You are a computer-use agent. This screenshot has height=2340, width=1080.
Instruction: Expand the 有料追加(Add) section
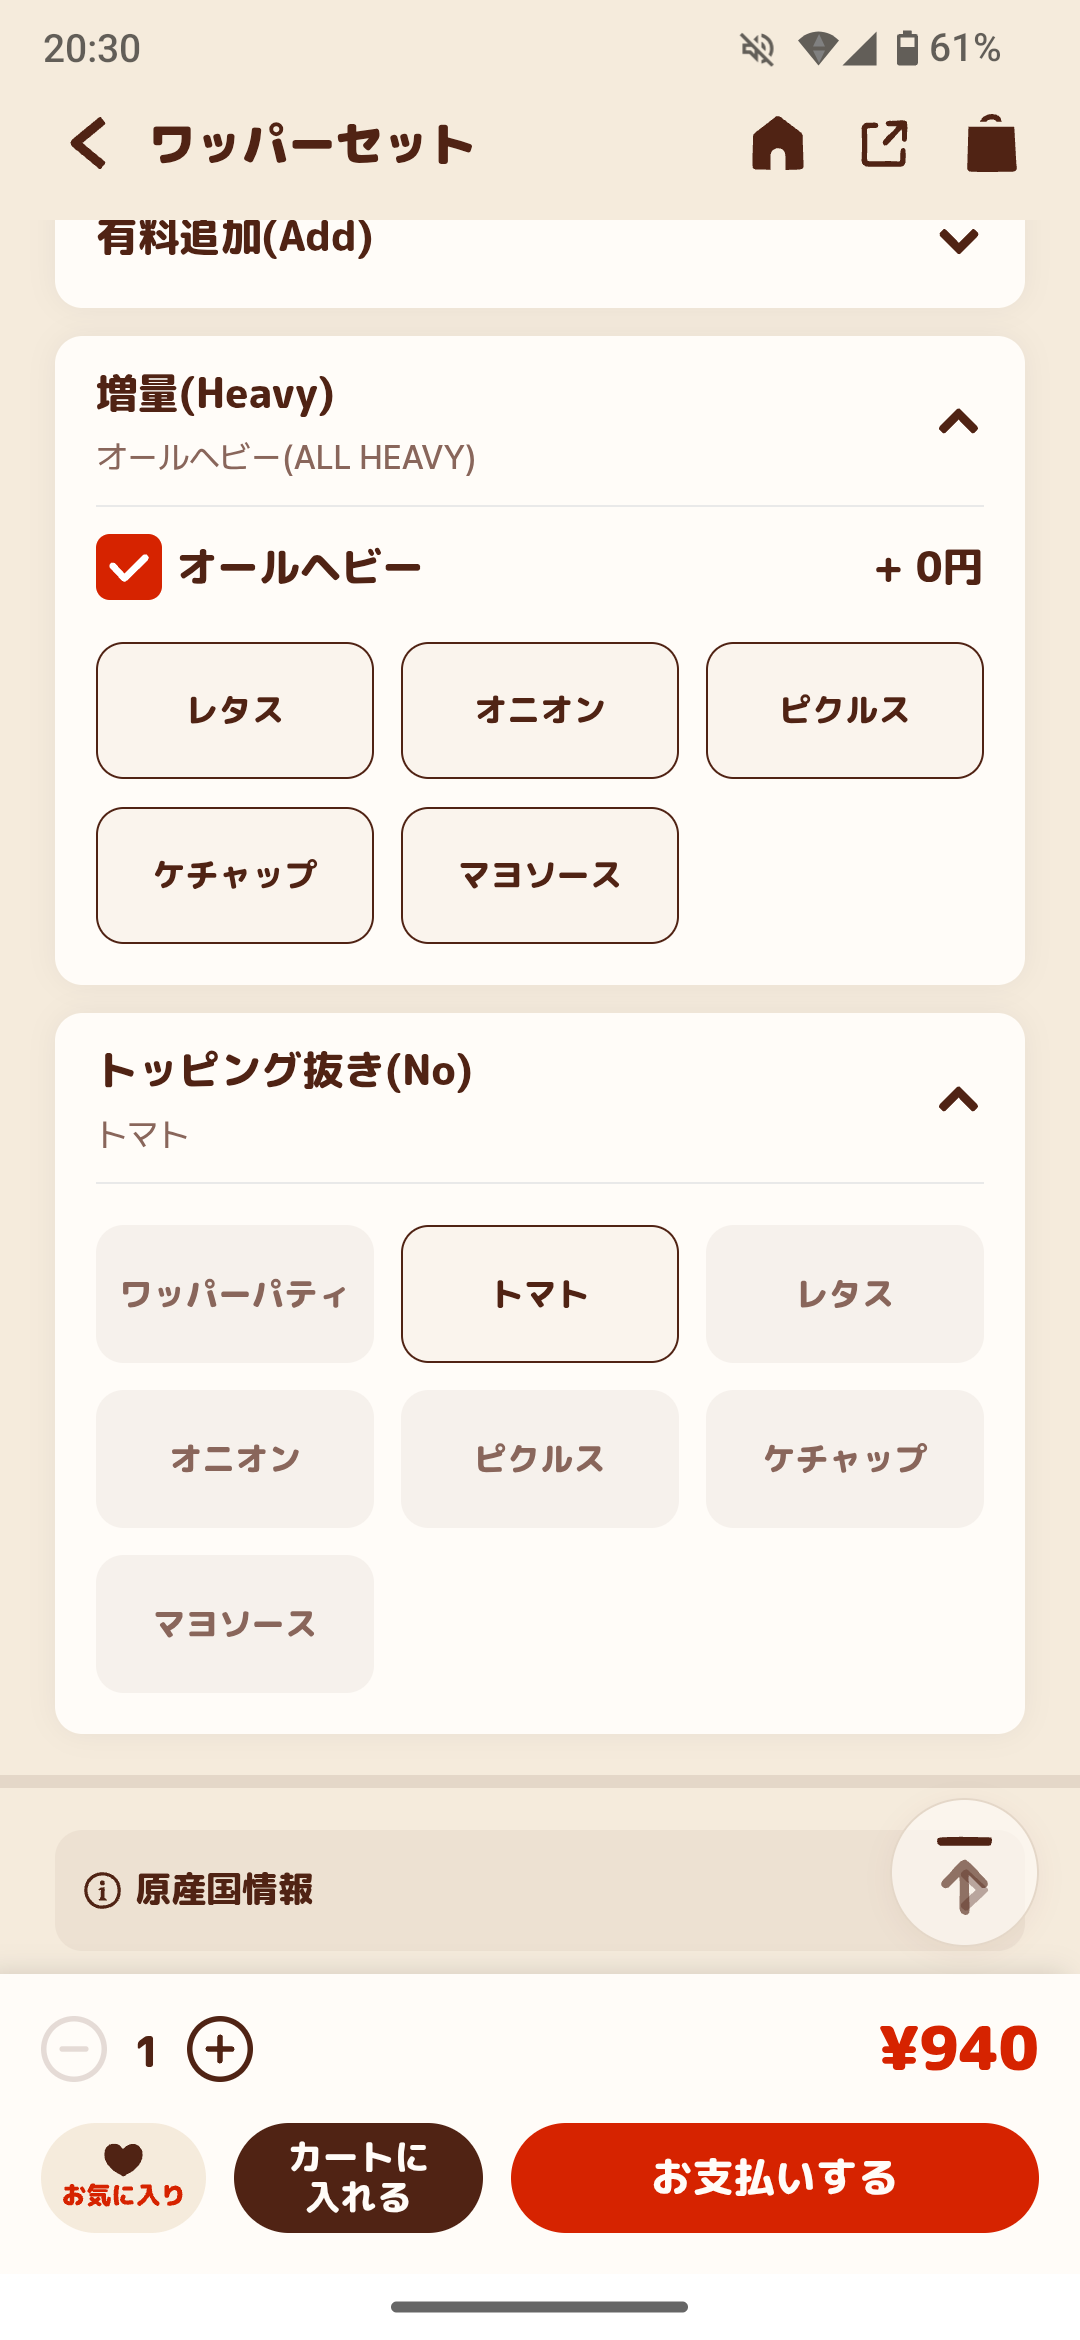click(x=958, y=241)
